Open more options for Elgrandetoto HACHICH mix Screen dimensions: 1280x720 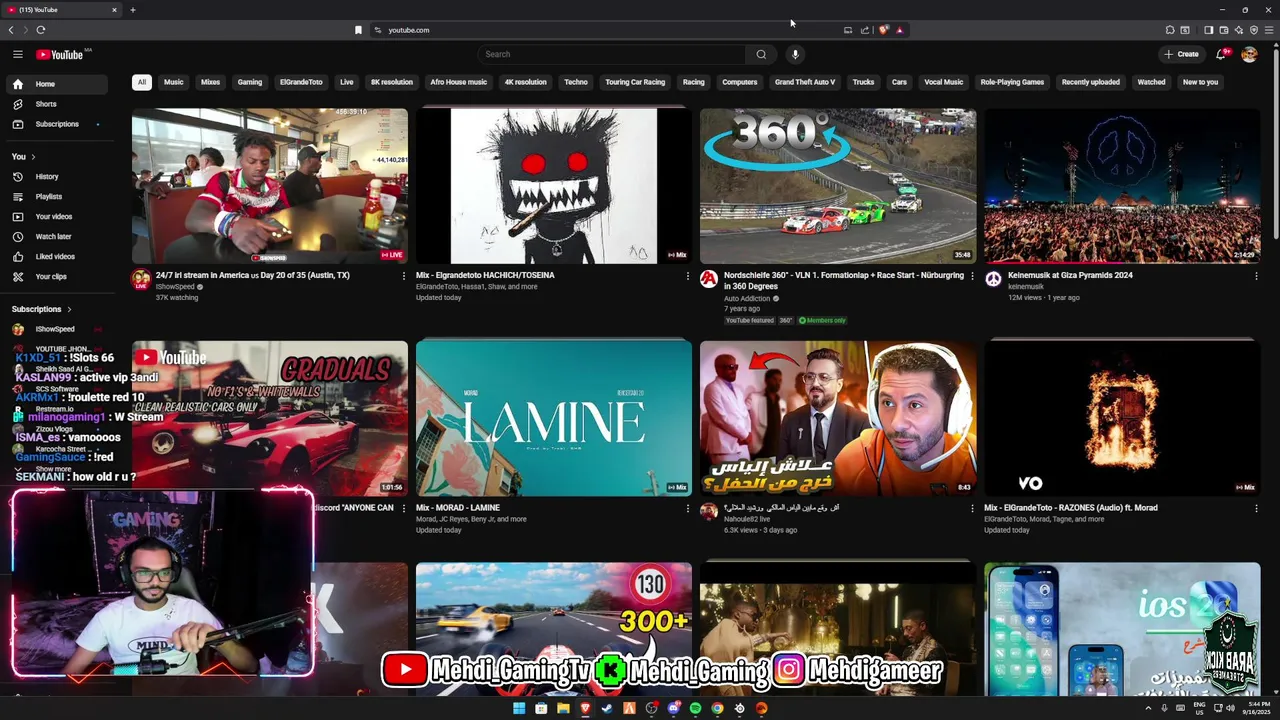pyautogui.click(x=688, y=276)
